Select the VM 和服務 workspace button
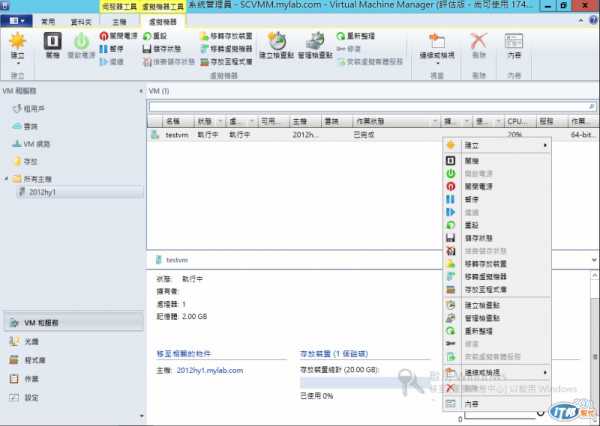Image resolution: width=600 pixels, height=426 pixels. [x=73, y=323]
